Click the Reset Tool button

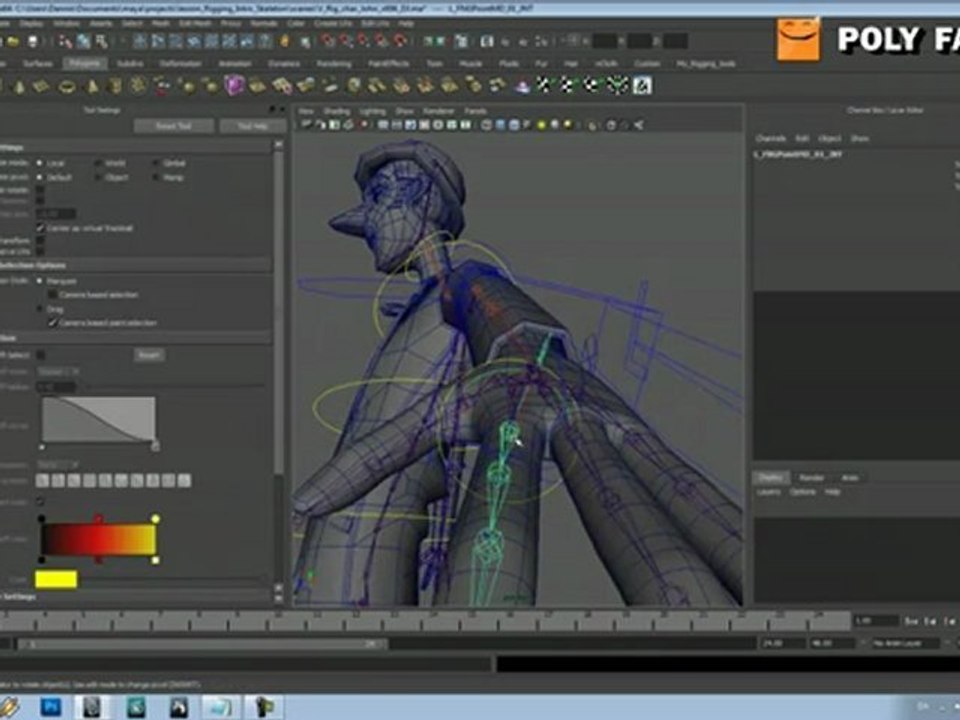pos(174,126)
